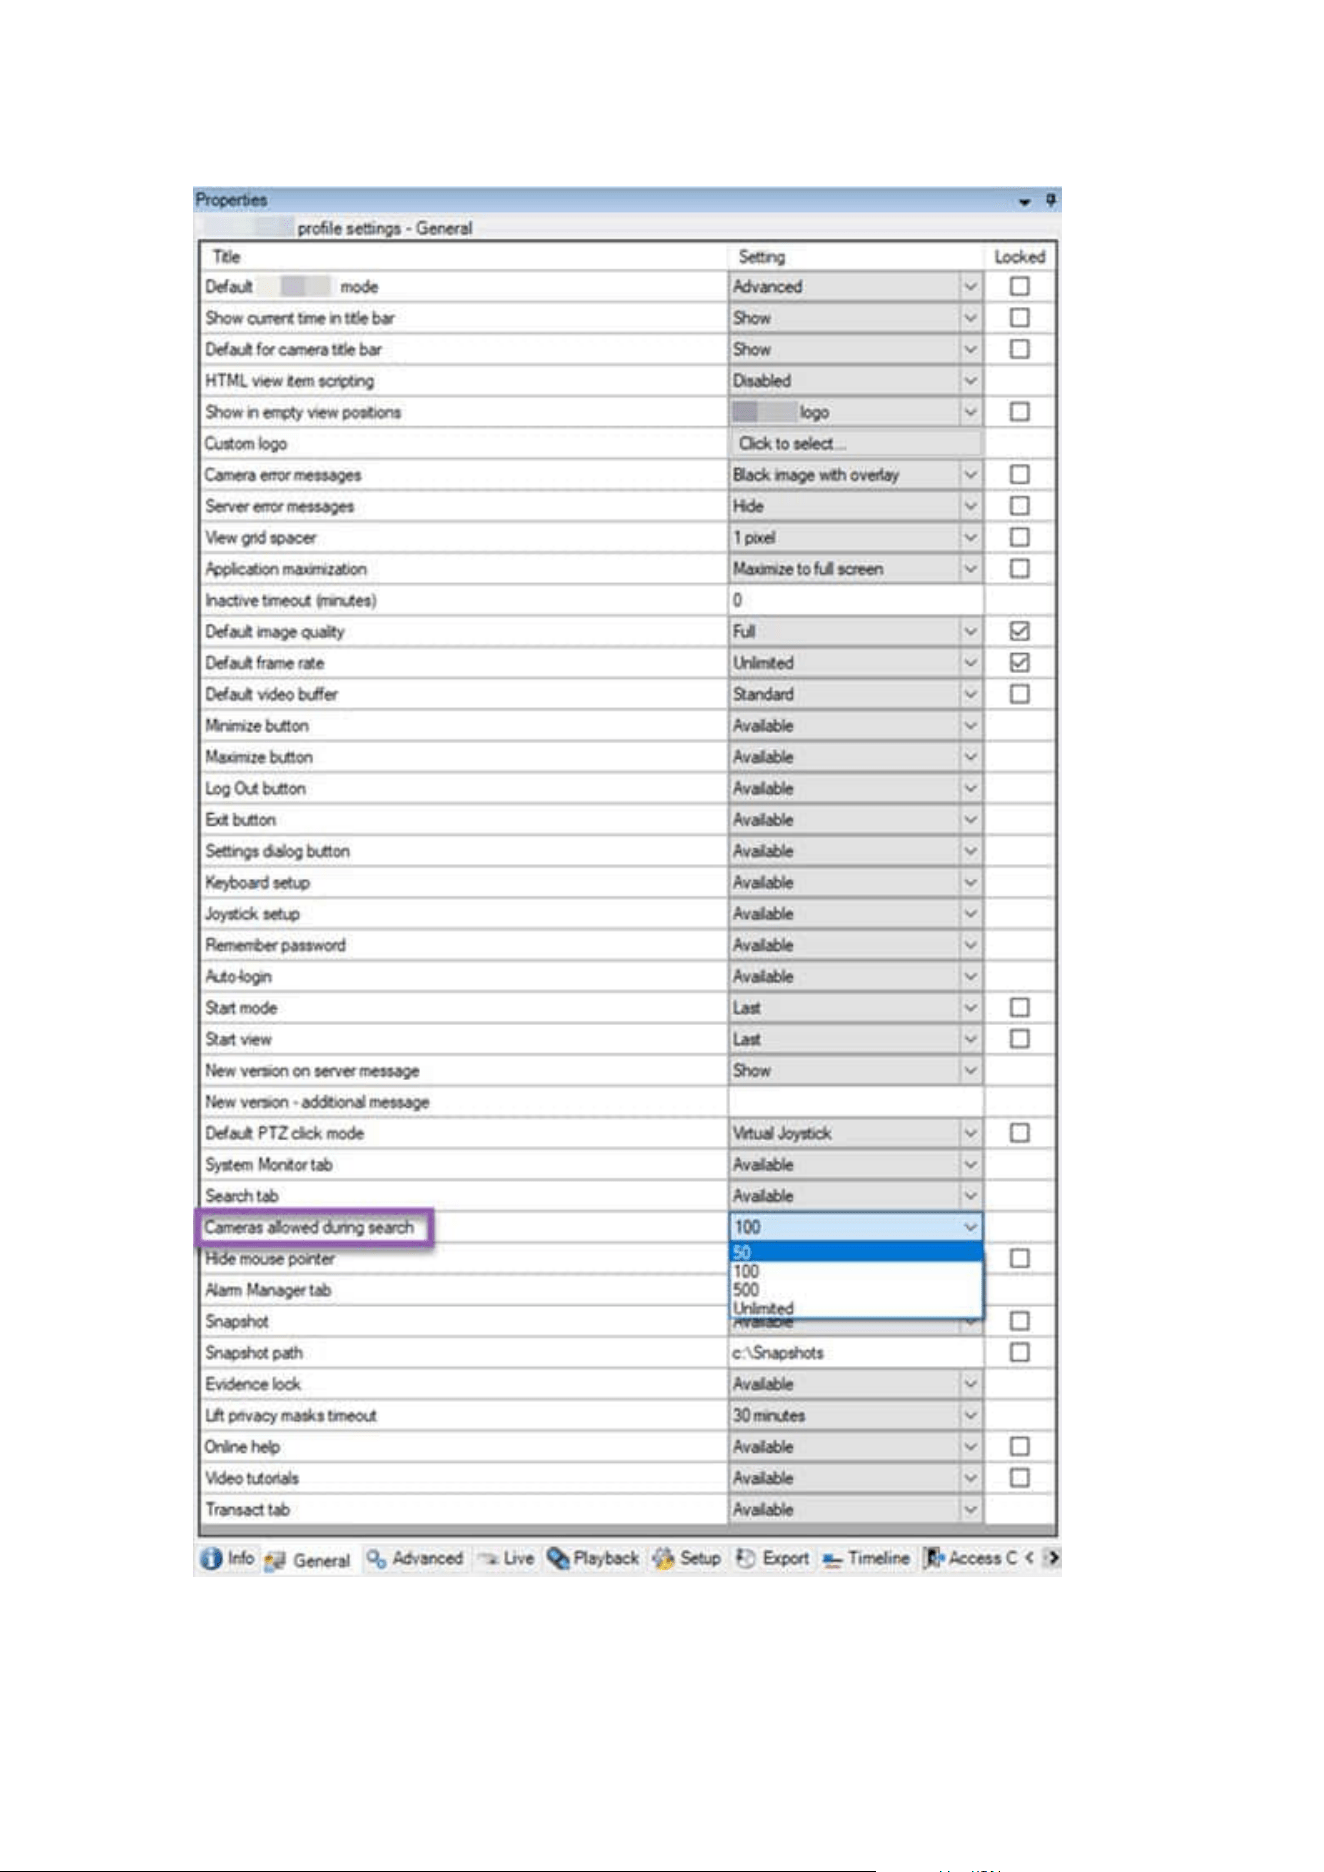Screen dimensions: 1324x1872
Task: Lock the Show current time in title bar setting
Action: [1019, 318]
